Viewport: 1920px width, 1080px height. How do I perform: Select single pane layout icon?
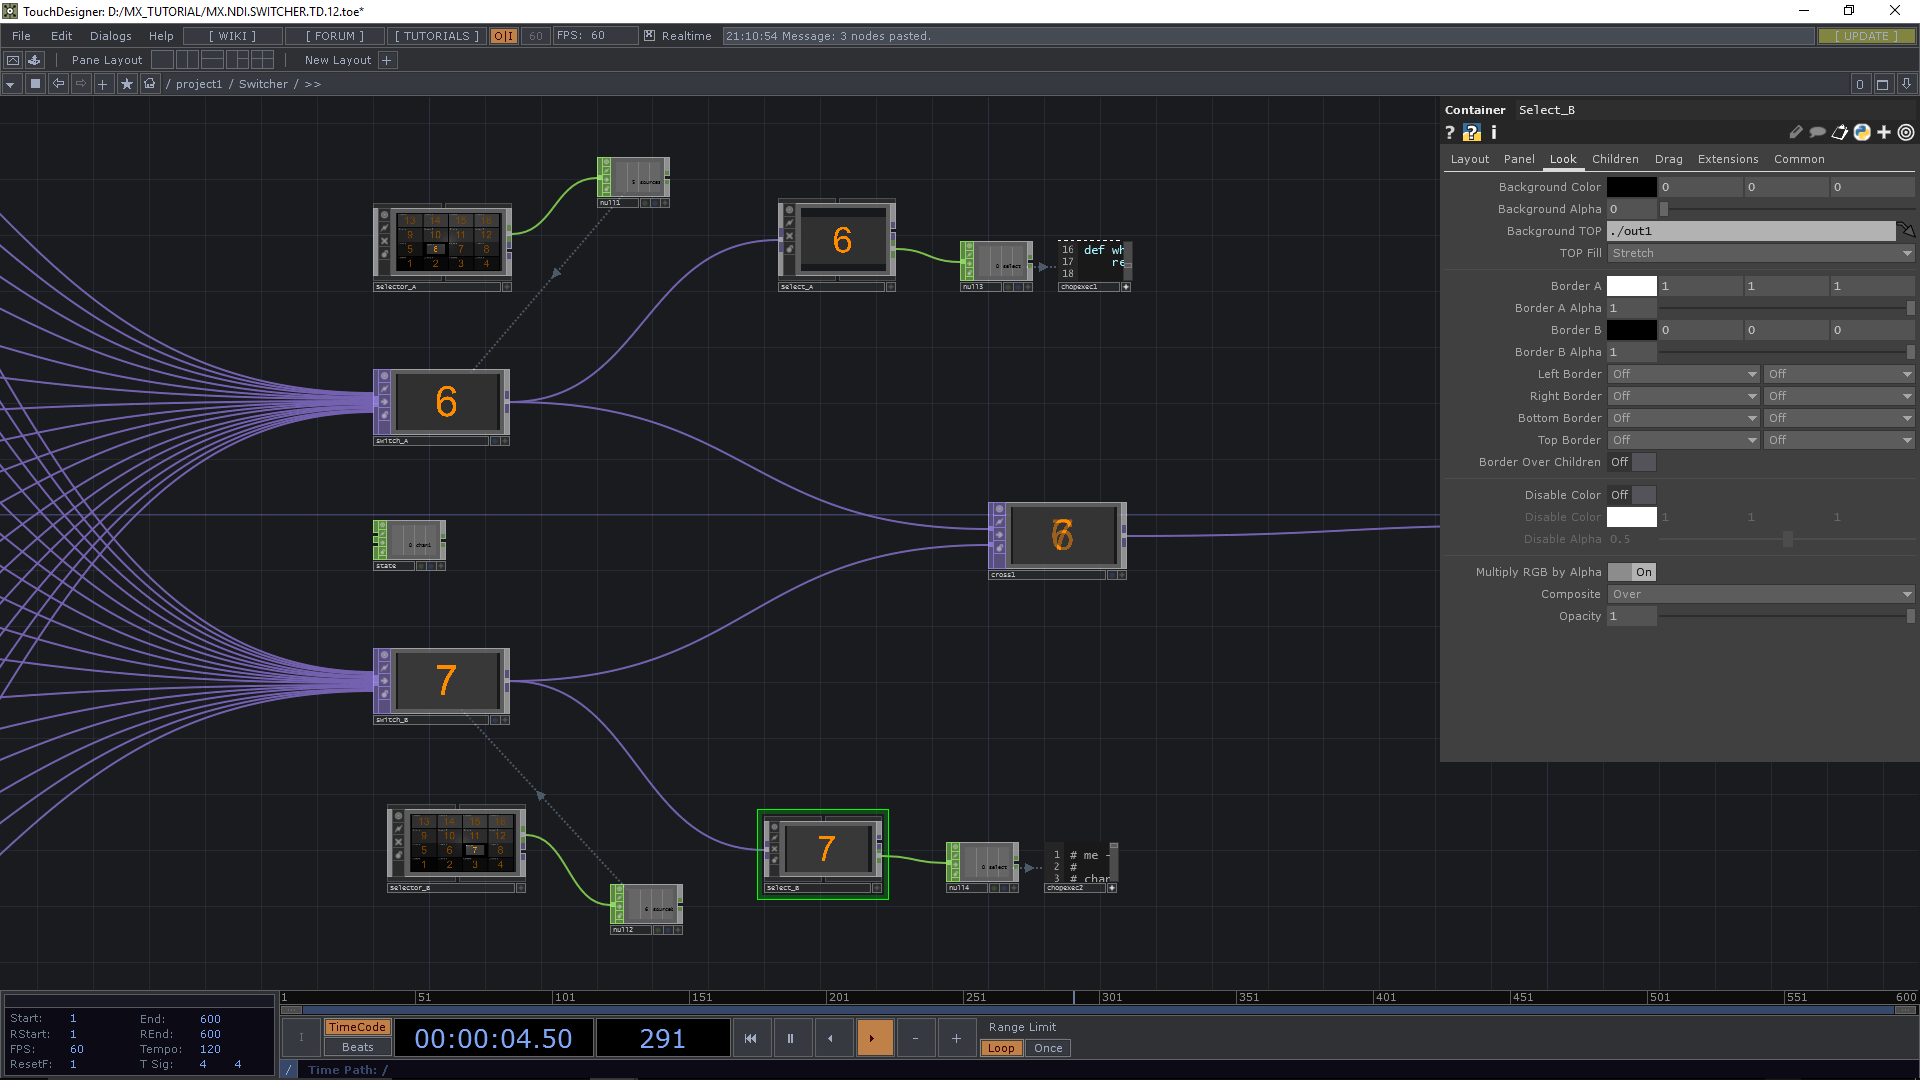point(163,60)
